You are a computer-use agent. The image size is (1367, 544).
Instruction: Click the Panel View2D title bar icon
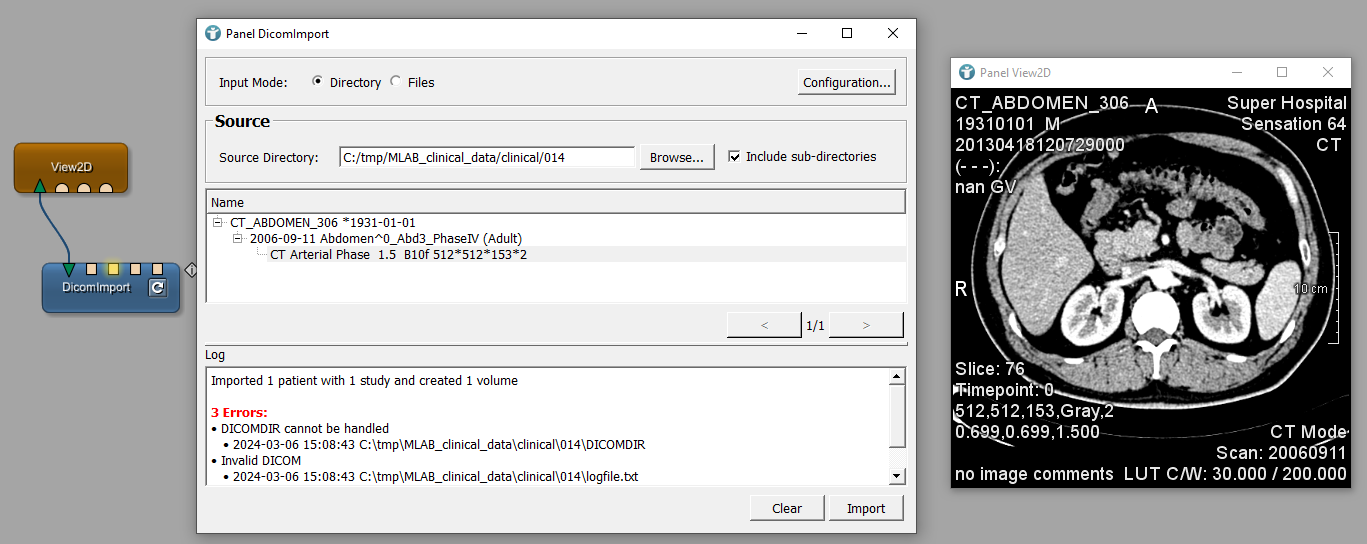click(x=966, y=72)
